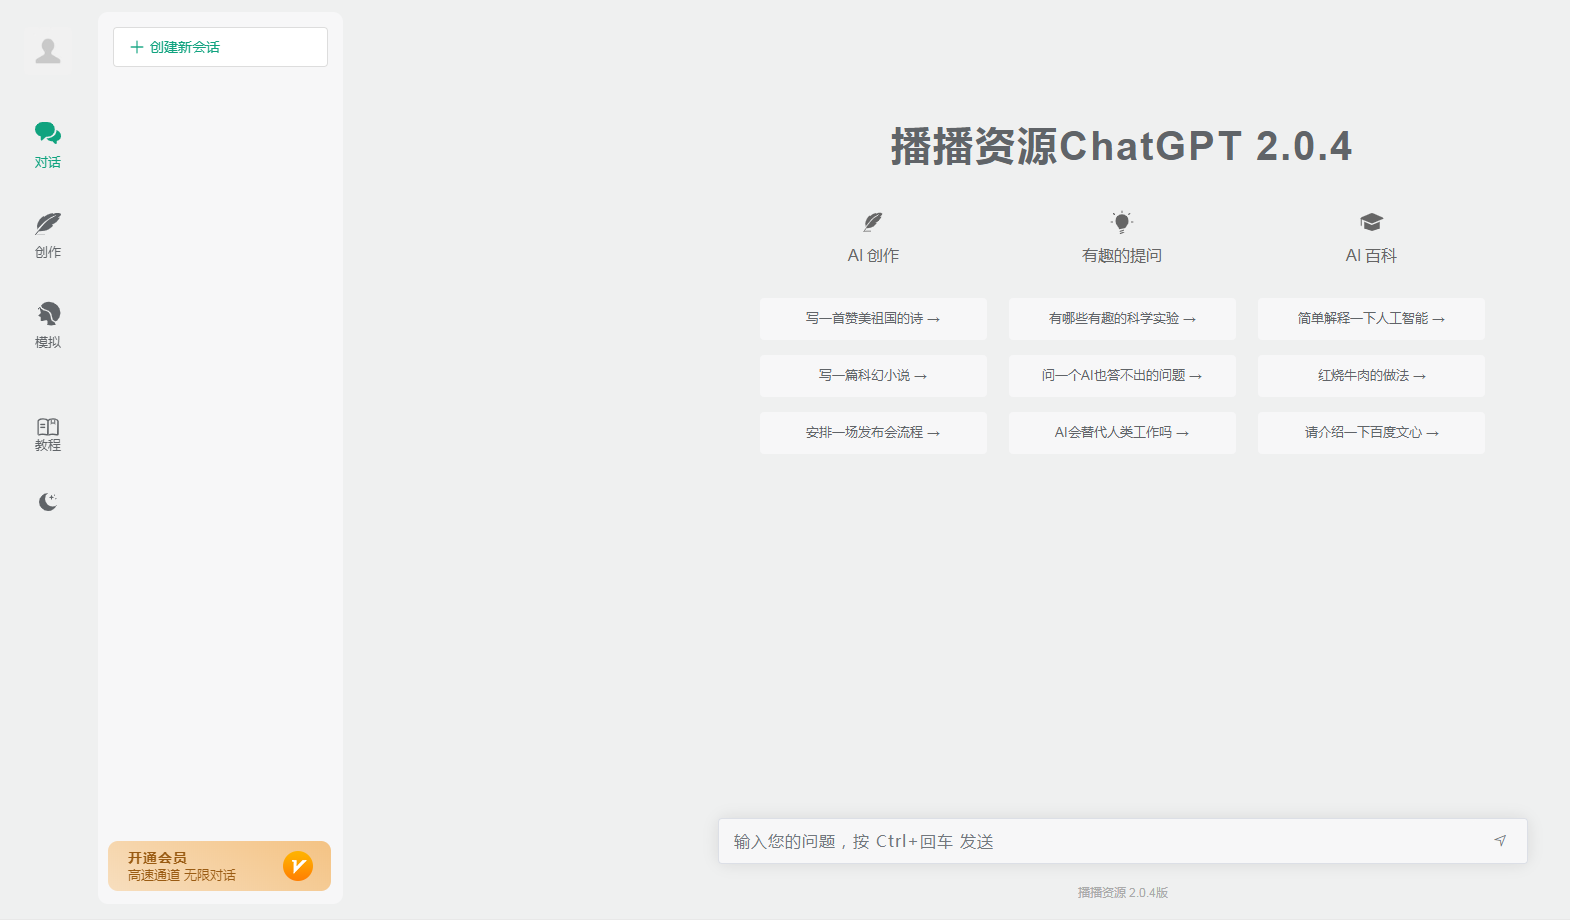
Task: Open the 对话 chat section
Action: (x=48, y=145)
